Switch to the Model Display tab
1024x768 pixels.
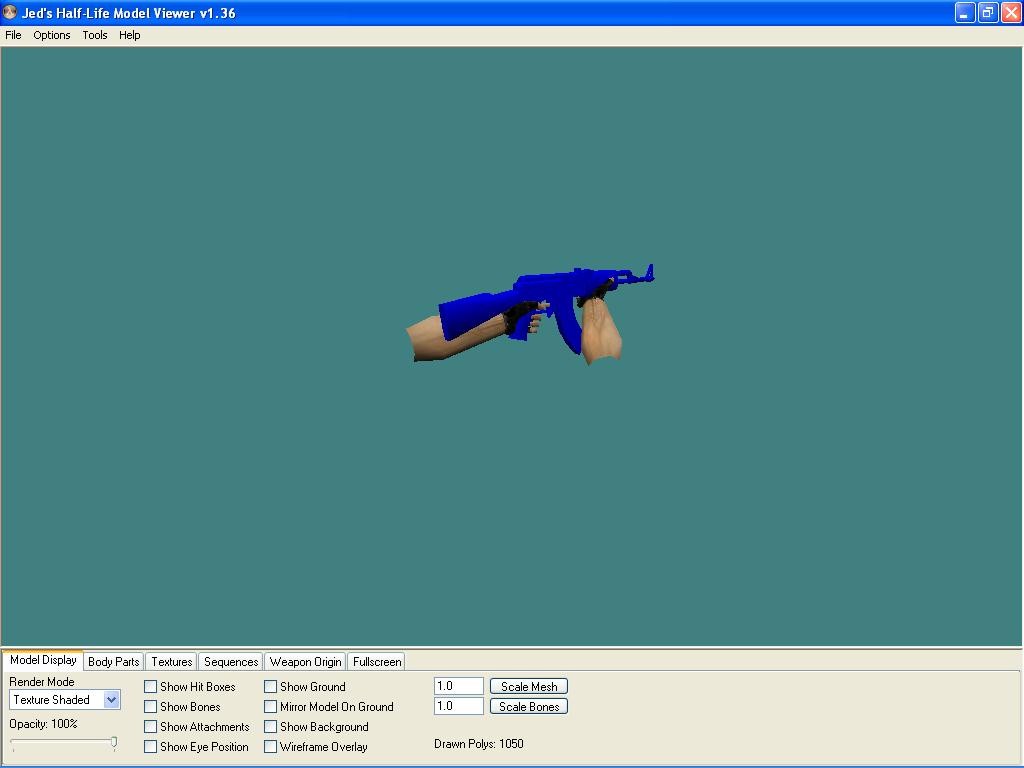[43, 660]
